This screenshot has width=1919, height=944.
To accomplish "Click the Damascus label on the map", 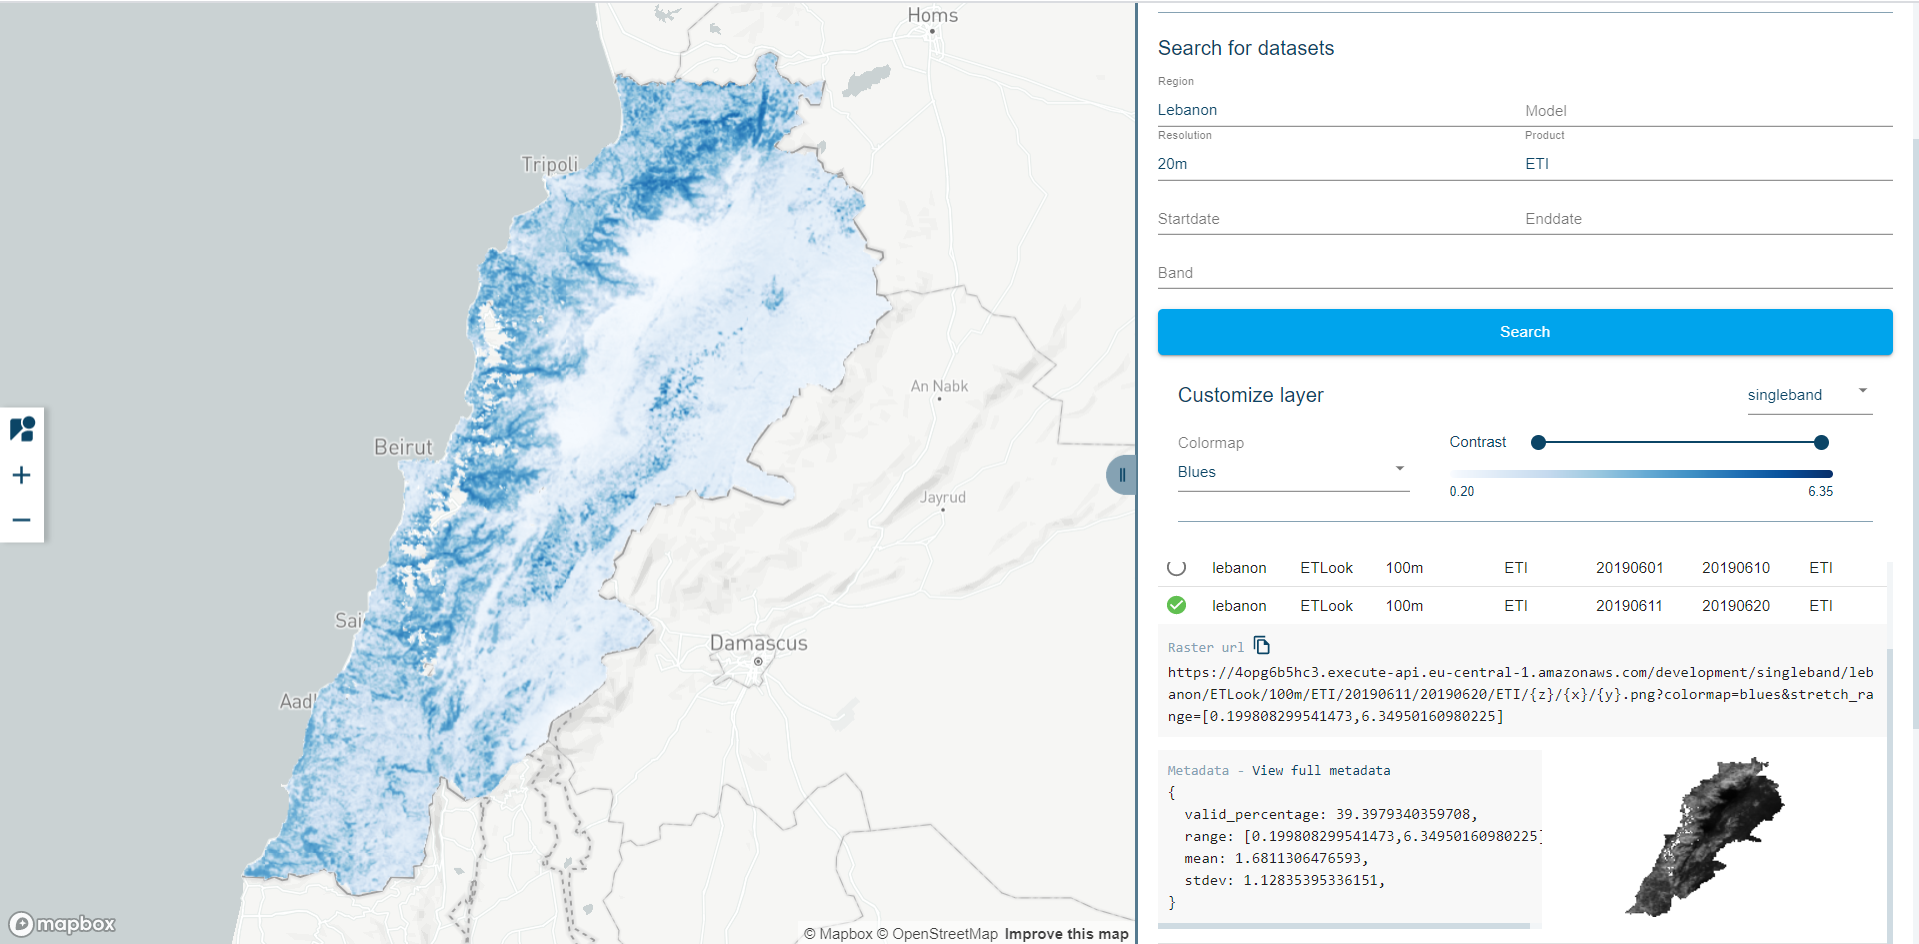I will click(758, 643).
